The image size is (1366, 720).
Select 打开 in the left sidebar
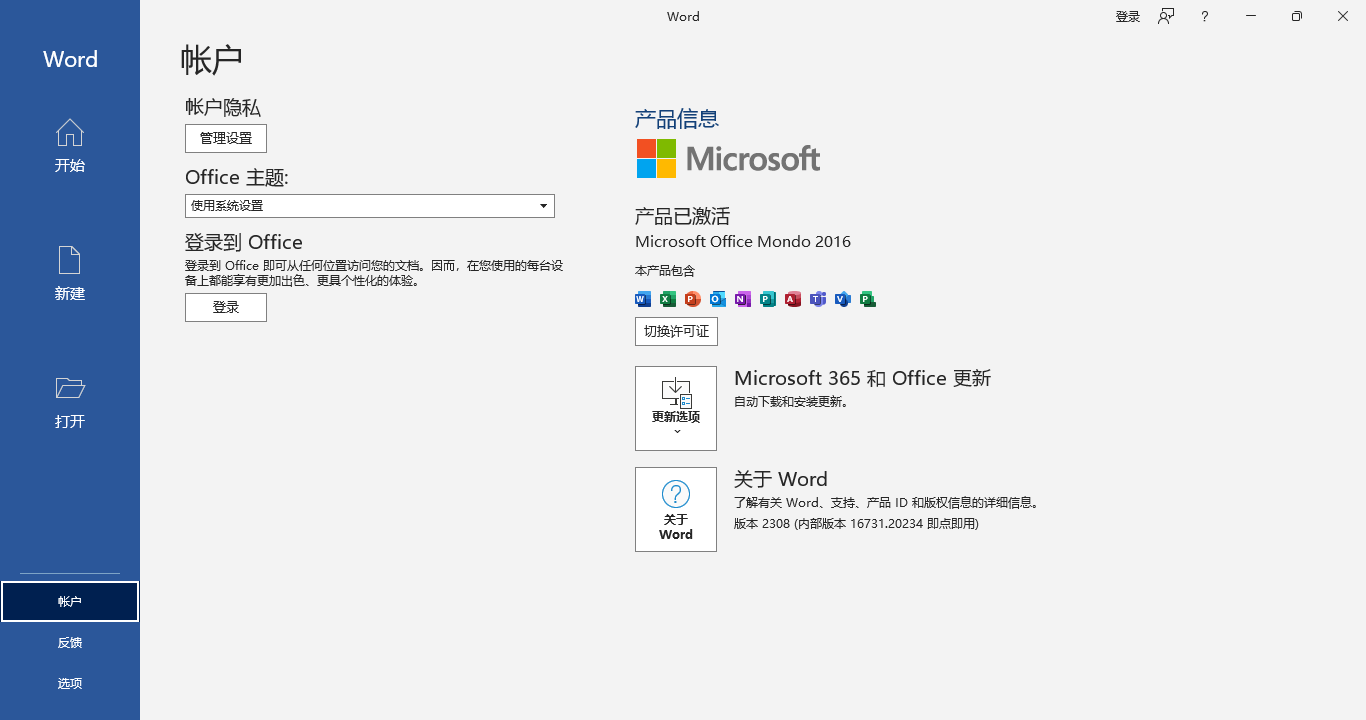(x=70, y=402)
